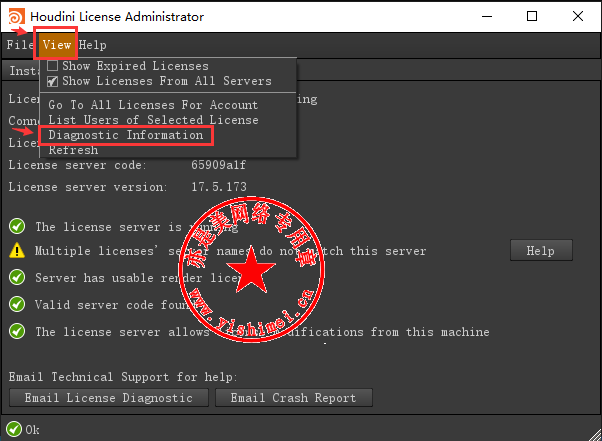The image size is (602, 441).
Task: Click Email Crash Report button
Action: [x=294, y=398]
